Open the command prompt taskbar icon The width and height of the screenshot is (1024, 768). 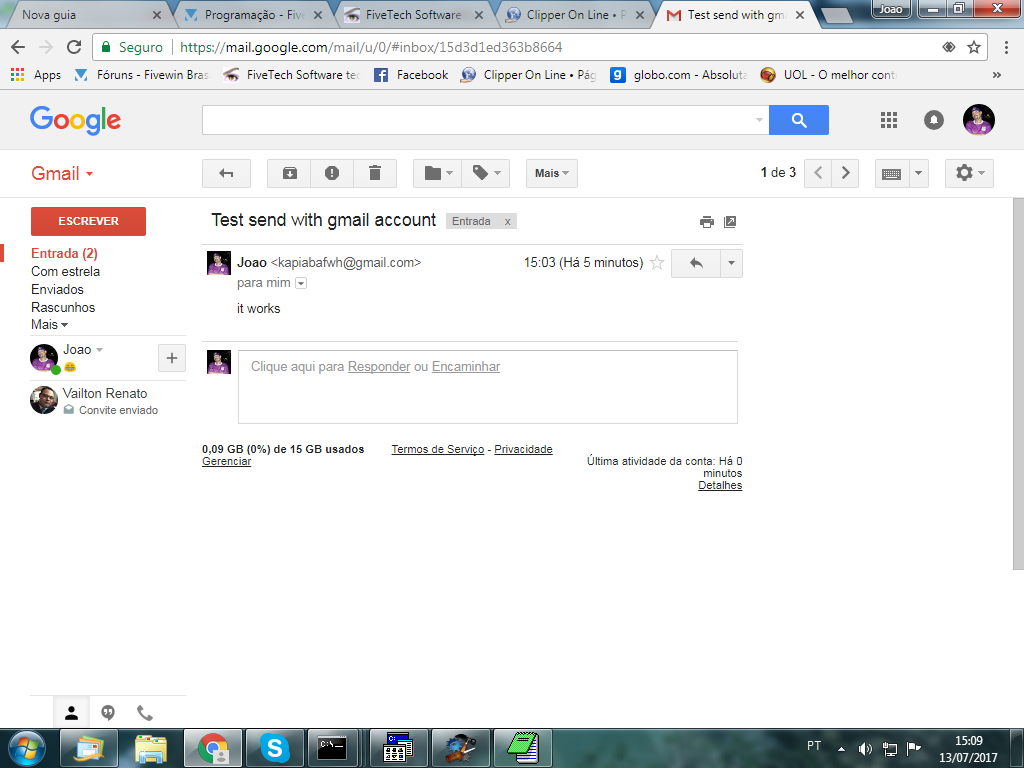point(332,748)
